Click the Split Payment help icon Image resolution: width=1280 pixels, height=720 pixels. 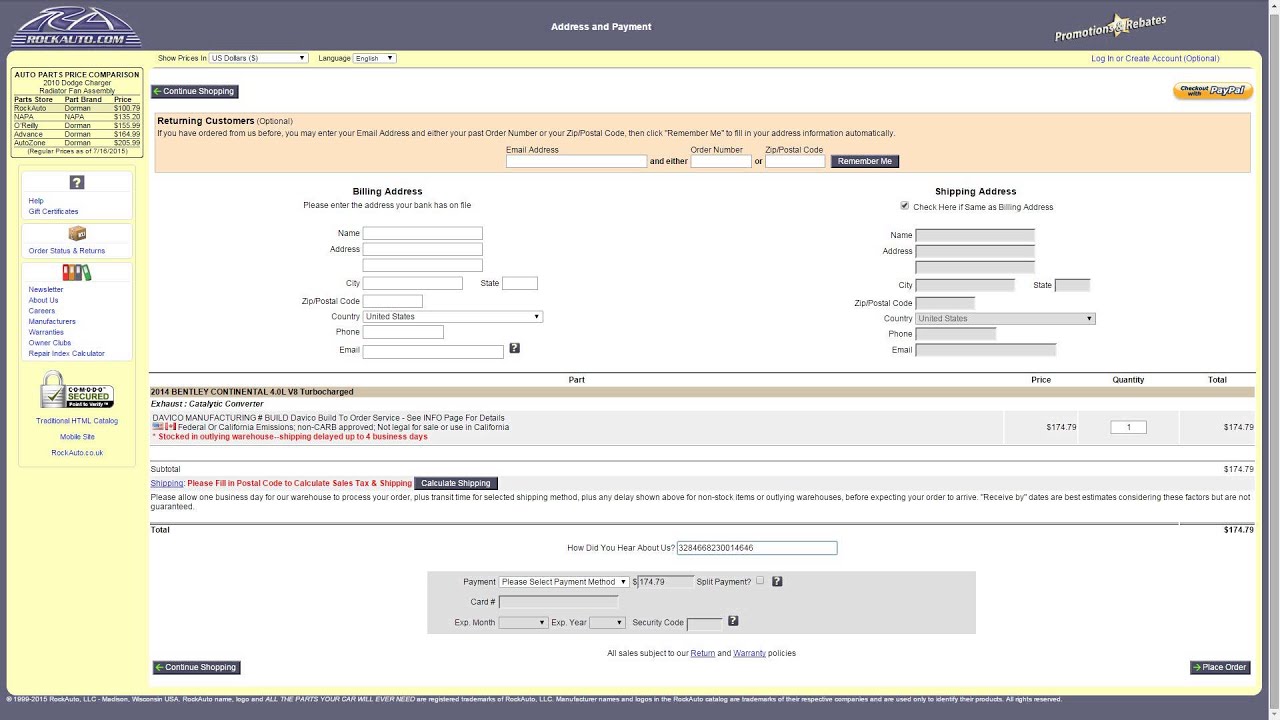pyautogui.click(x=777, y=581)
